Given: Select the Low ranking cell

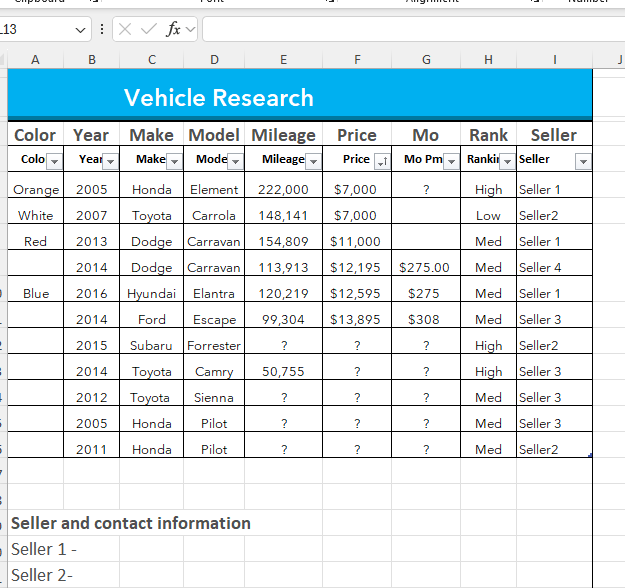Looking at the screenshot, I should pyautogui.click(x=489, y=211).
